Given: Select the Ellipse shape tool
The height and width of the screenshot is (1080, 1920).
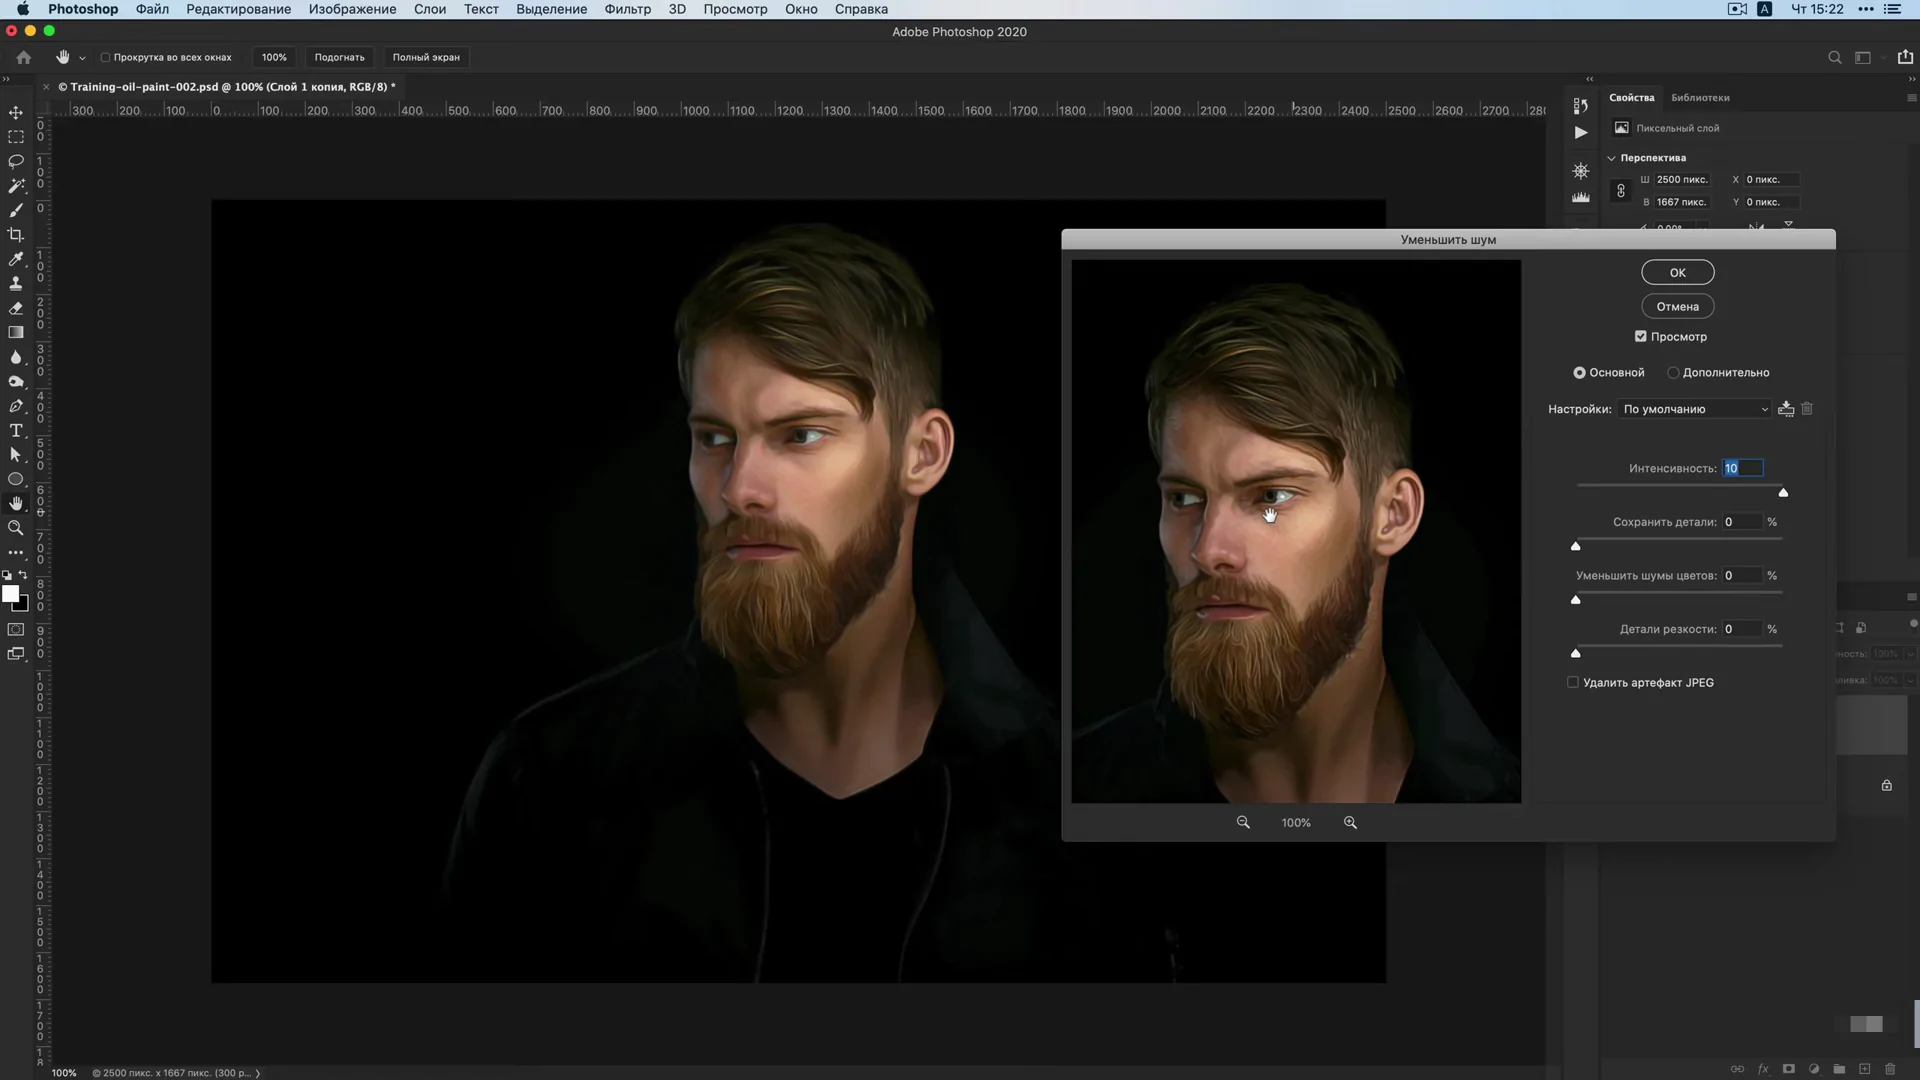Looking at the screenshot, I should coord(16,479).
